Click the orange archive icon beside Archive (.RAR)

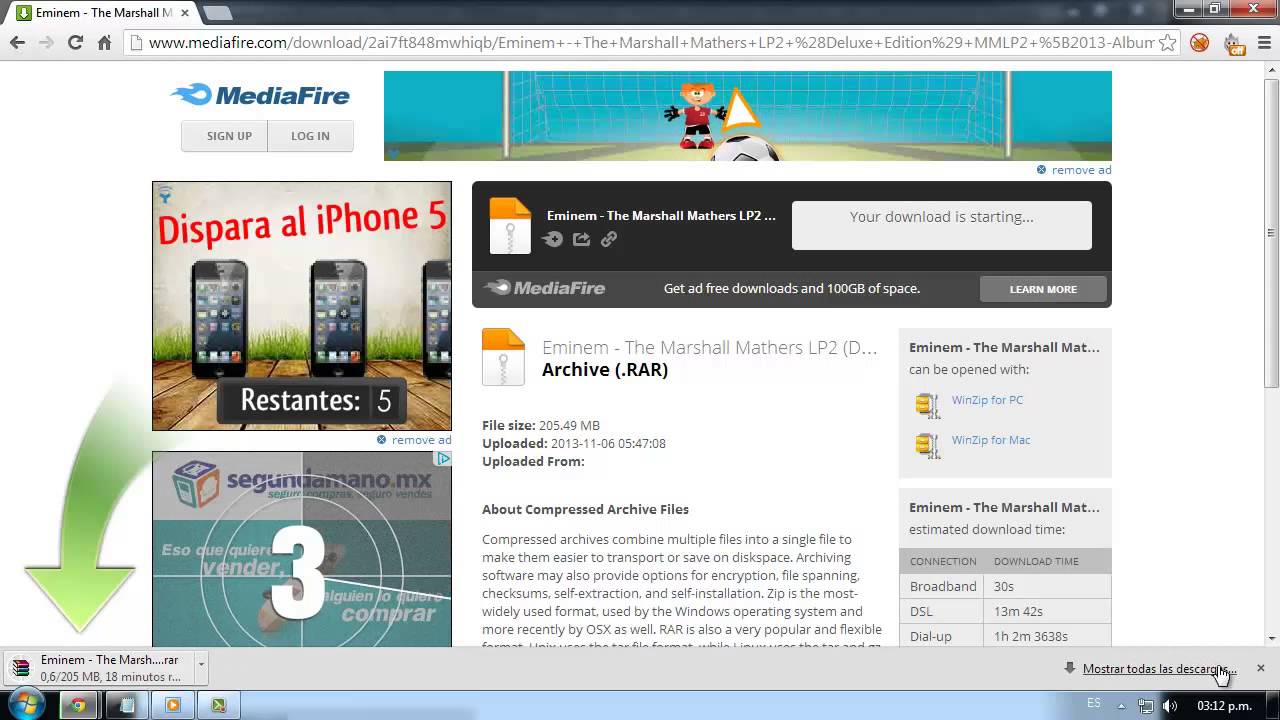point(503,357)
